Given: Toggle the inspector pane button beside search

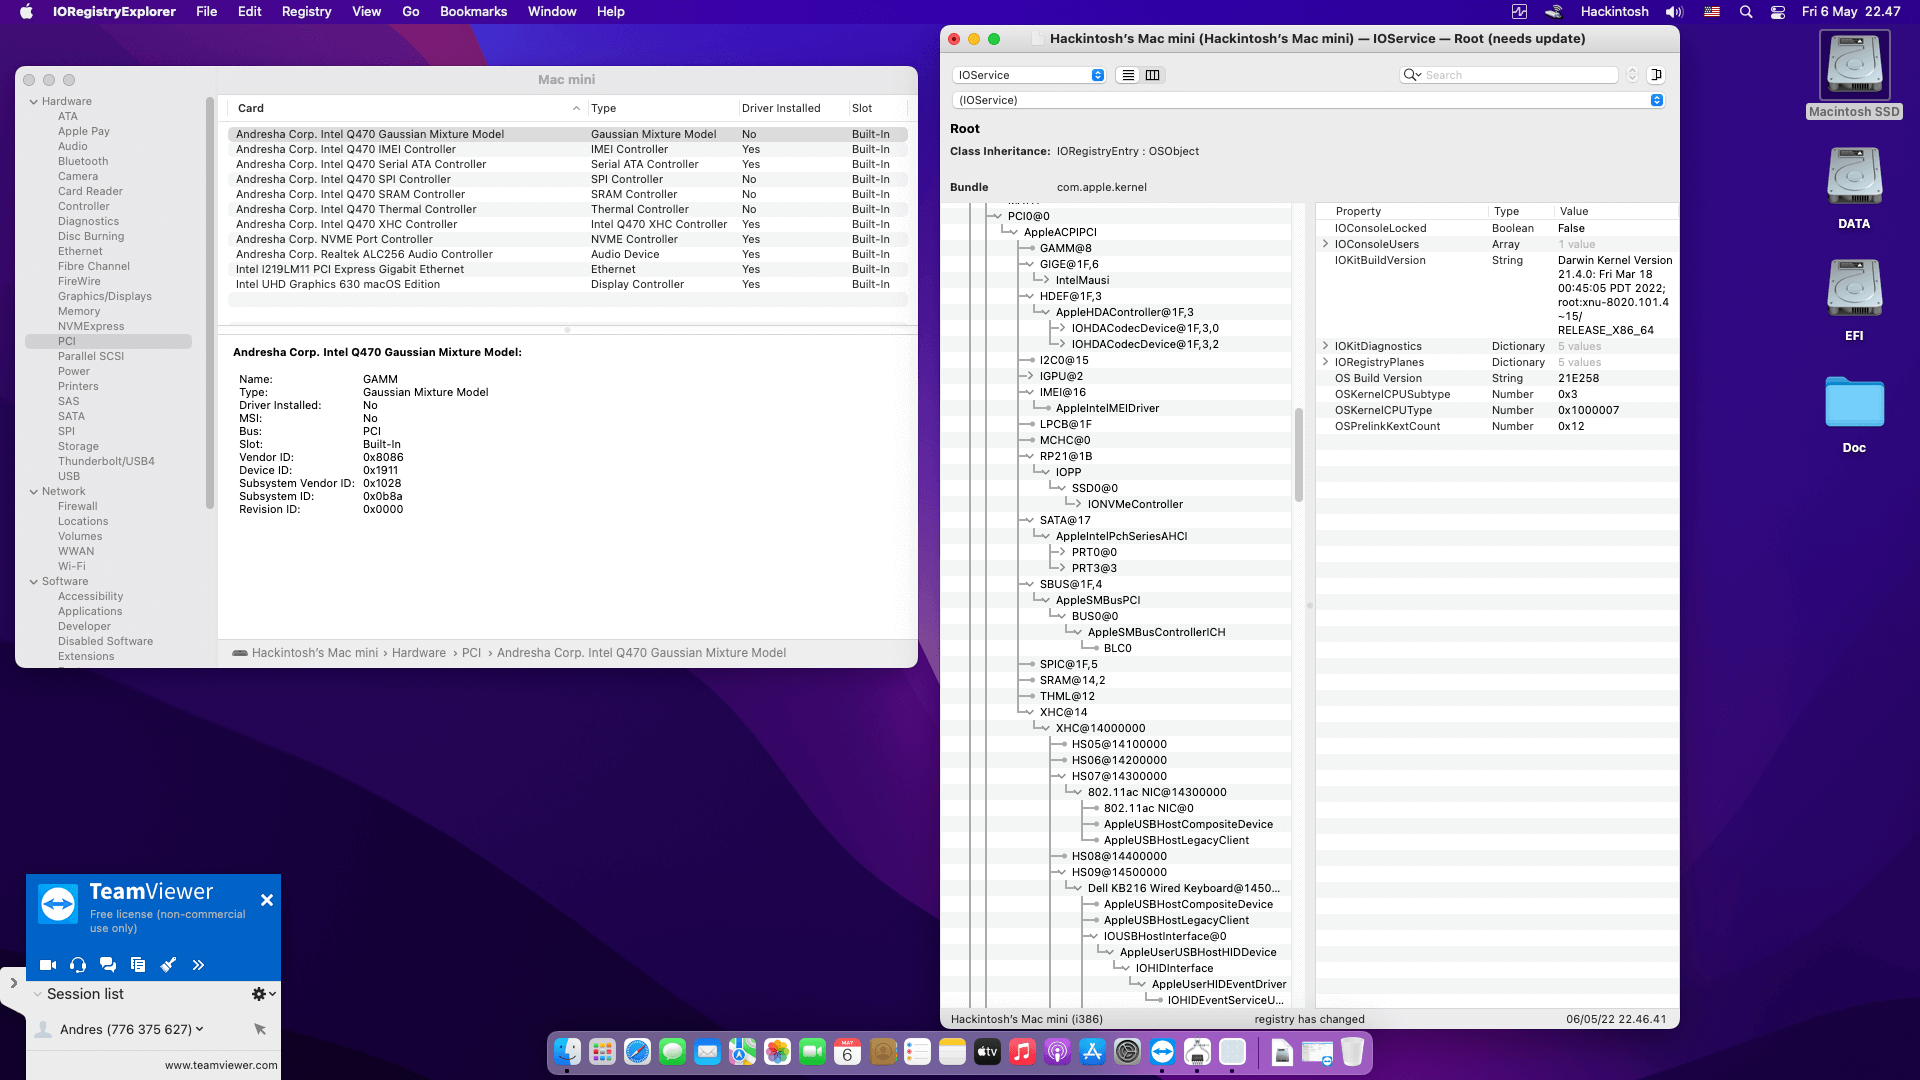Looking at the screenshot, I should click(x=1656, y=75).
